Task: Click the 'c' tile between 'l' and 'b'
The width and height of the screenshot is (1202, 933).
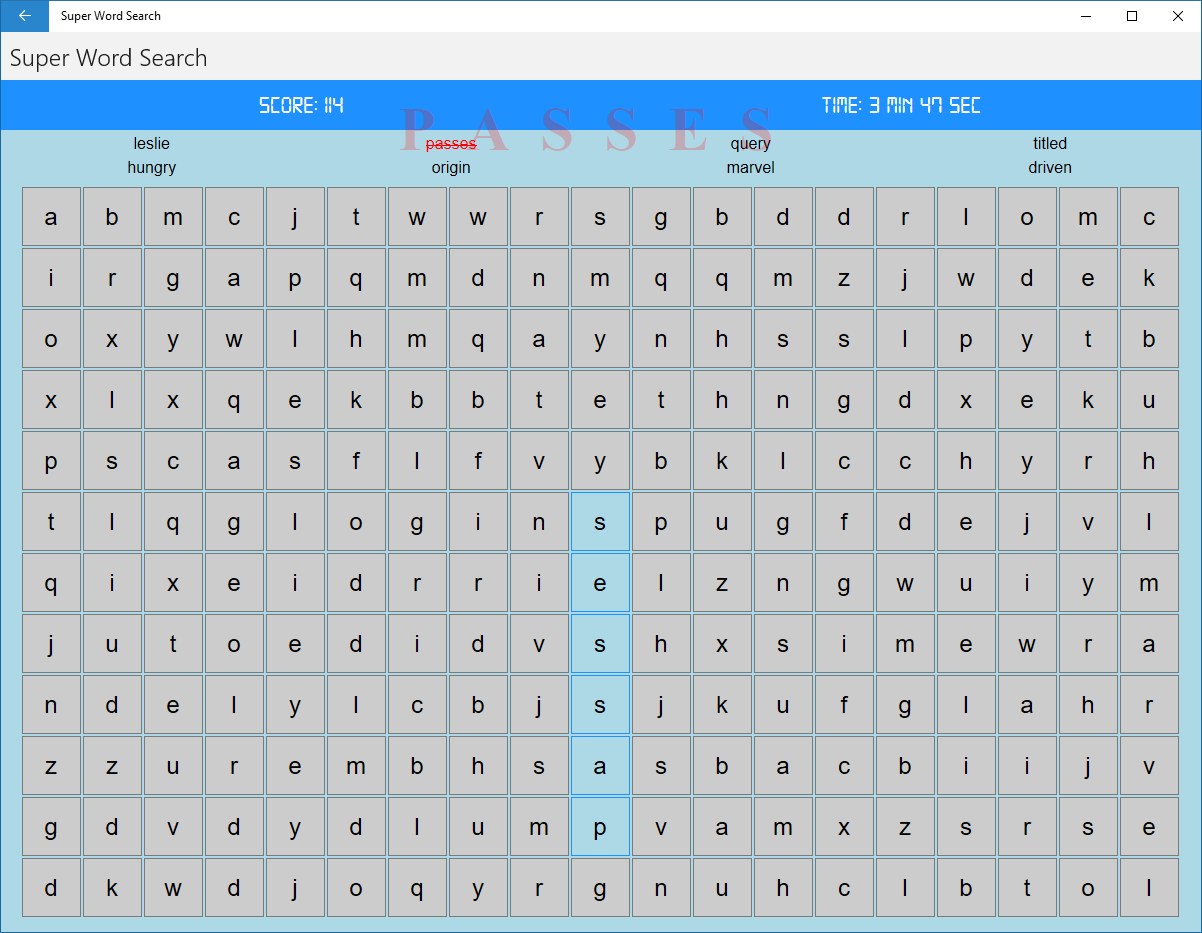Action: click(x=417, y=705)
